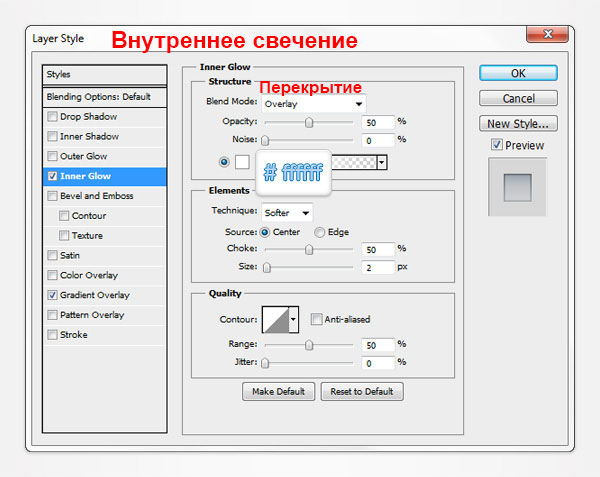Click the Range slider handle

point(309,345)
